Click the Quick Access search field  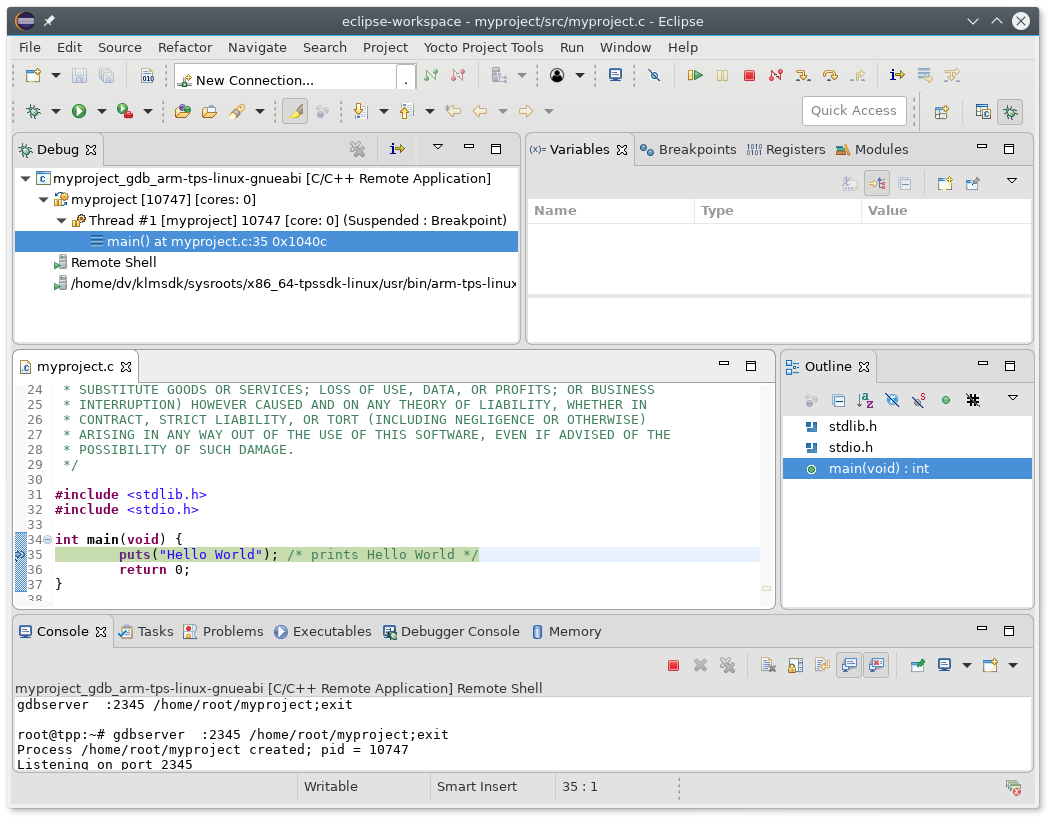coord(854,111)
